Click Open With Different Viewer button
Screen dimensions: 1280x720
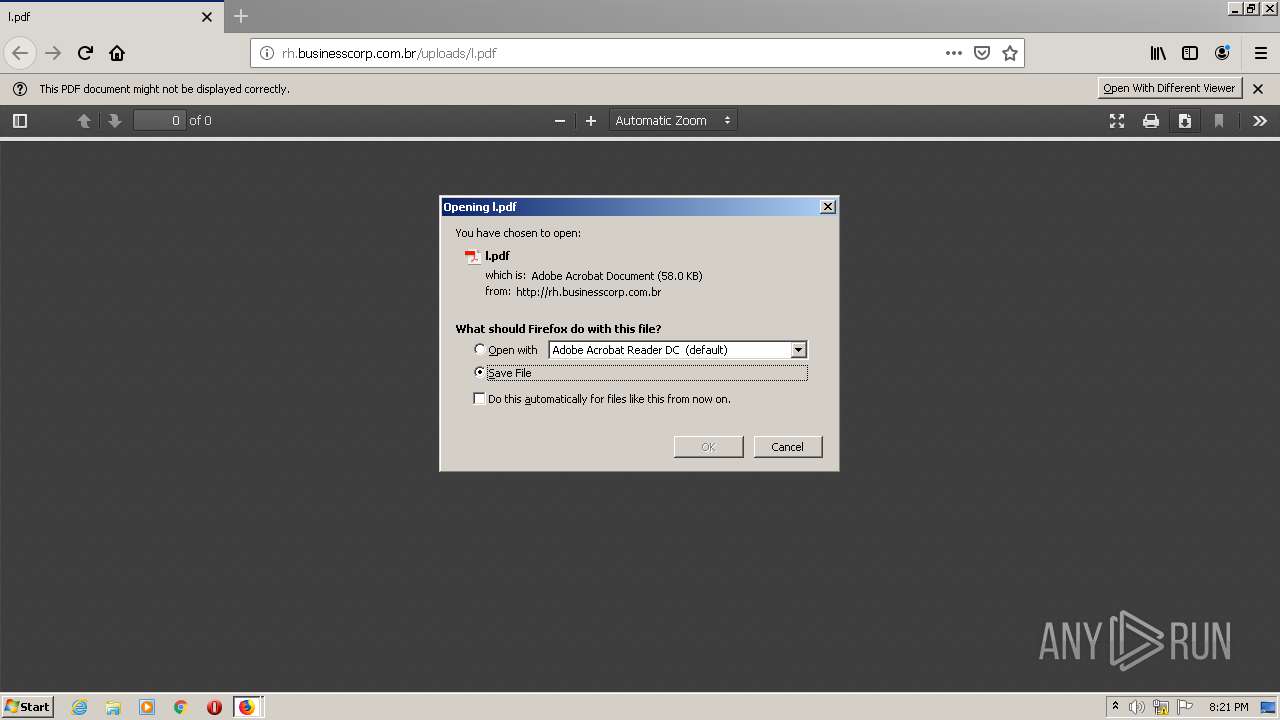coord(1169,88)
